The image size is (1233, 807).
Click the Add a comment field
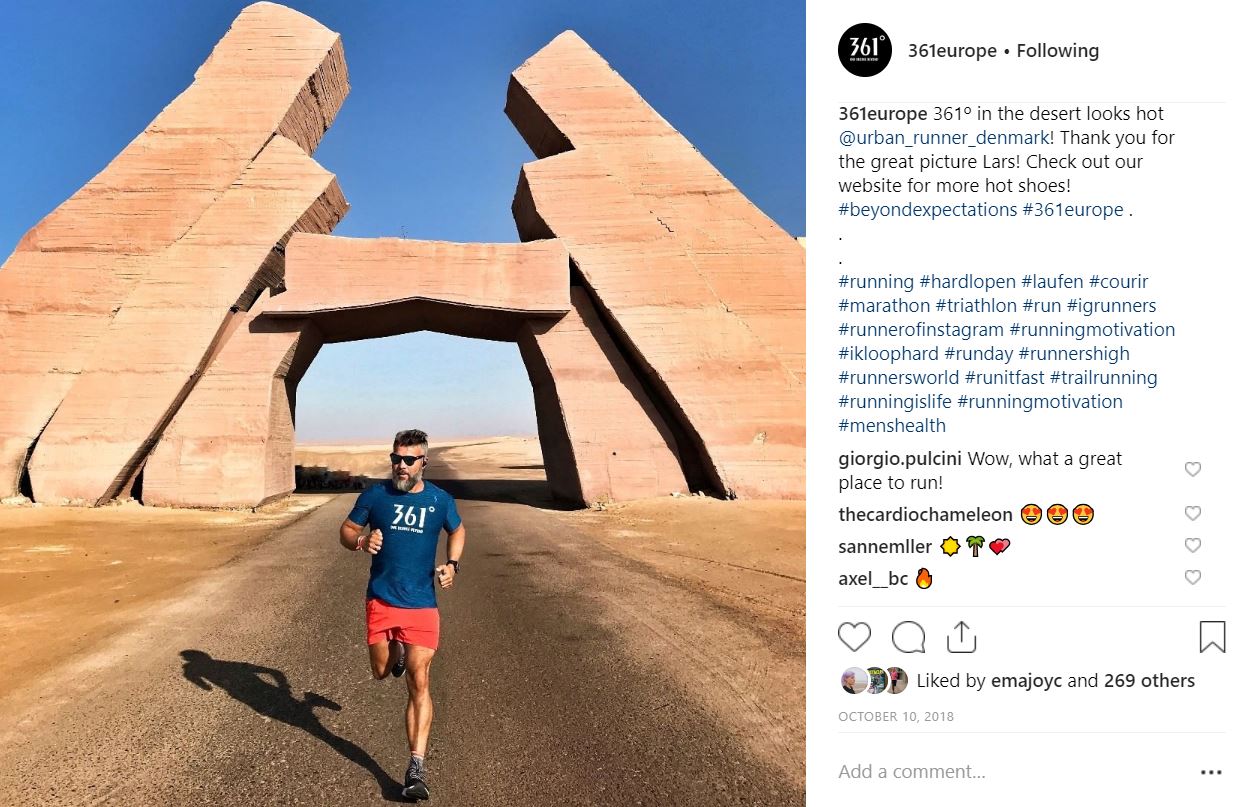pyautogui.click(x=1010, y=772)
